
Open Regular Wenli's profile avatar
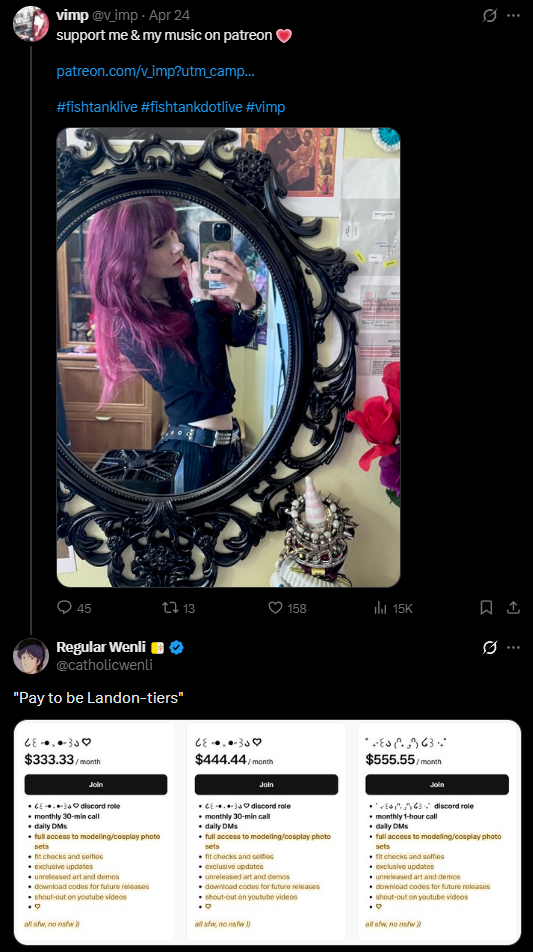coord(31,656)
